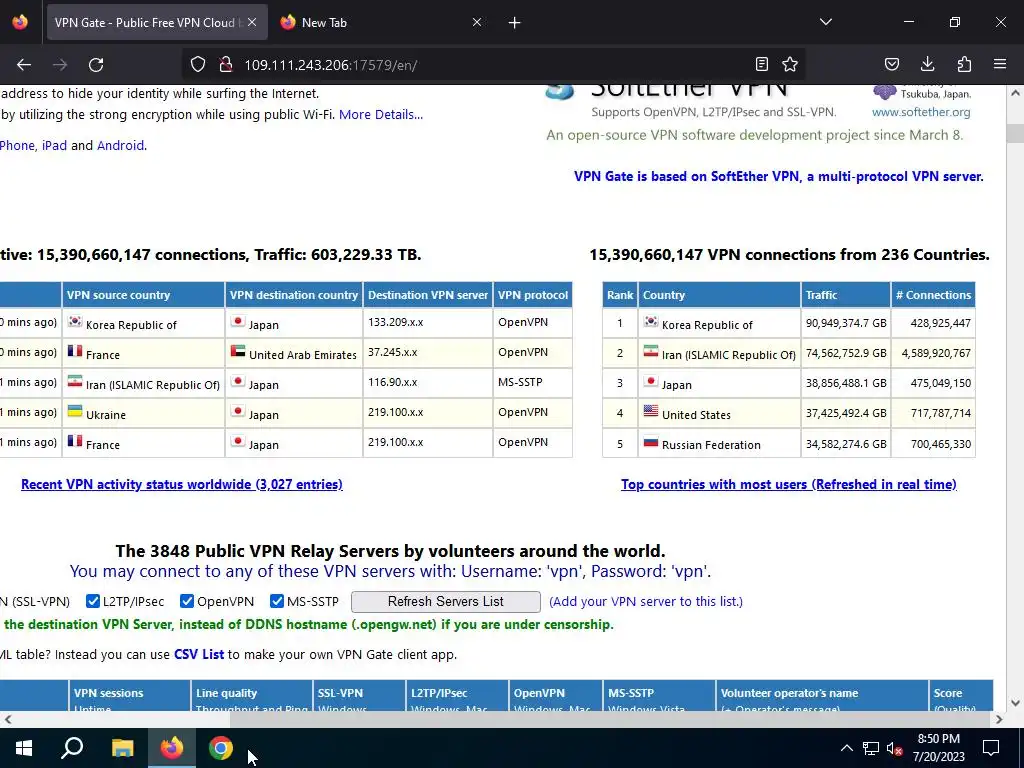The image size is (1024, 768).
Task: Close the New Tab tab
Action: 477,22
